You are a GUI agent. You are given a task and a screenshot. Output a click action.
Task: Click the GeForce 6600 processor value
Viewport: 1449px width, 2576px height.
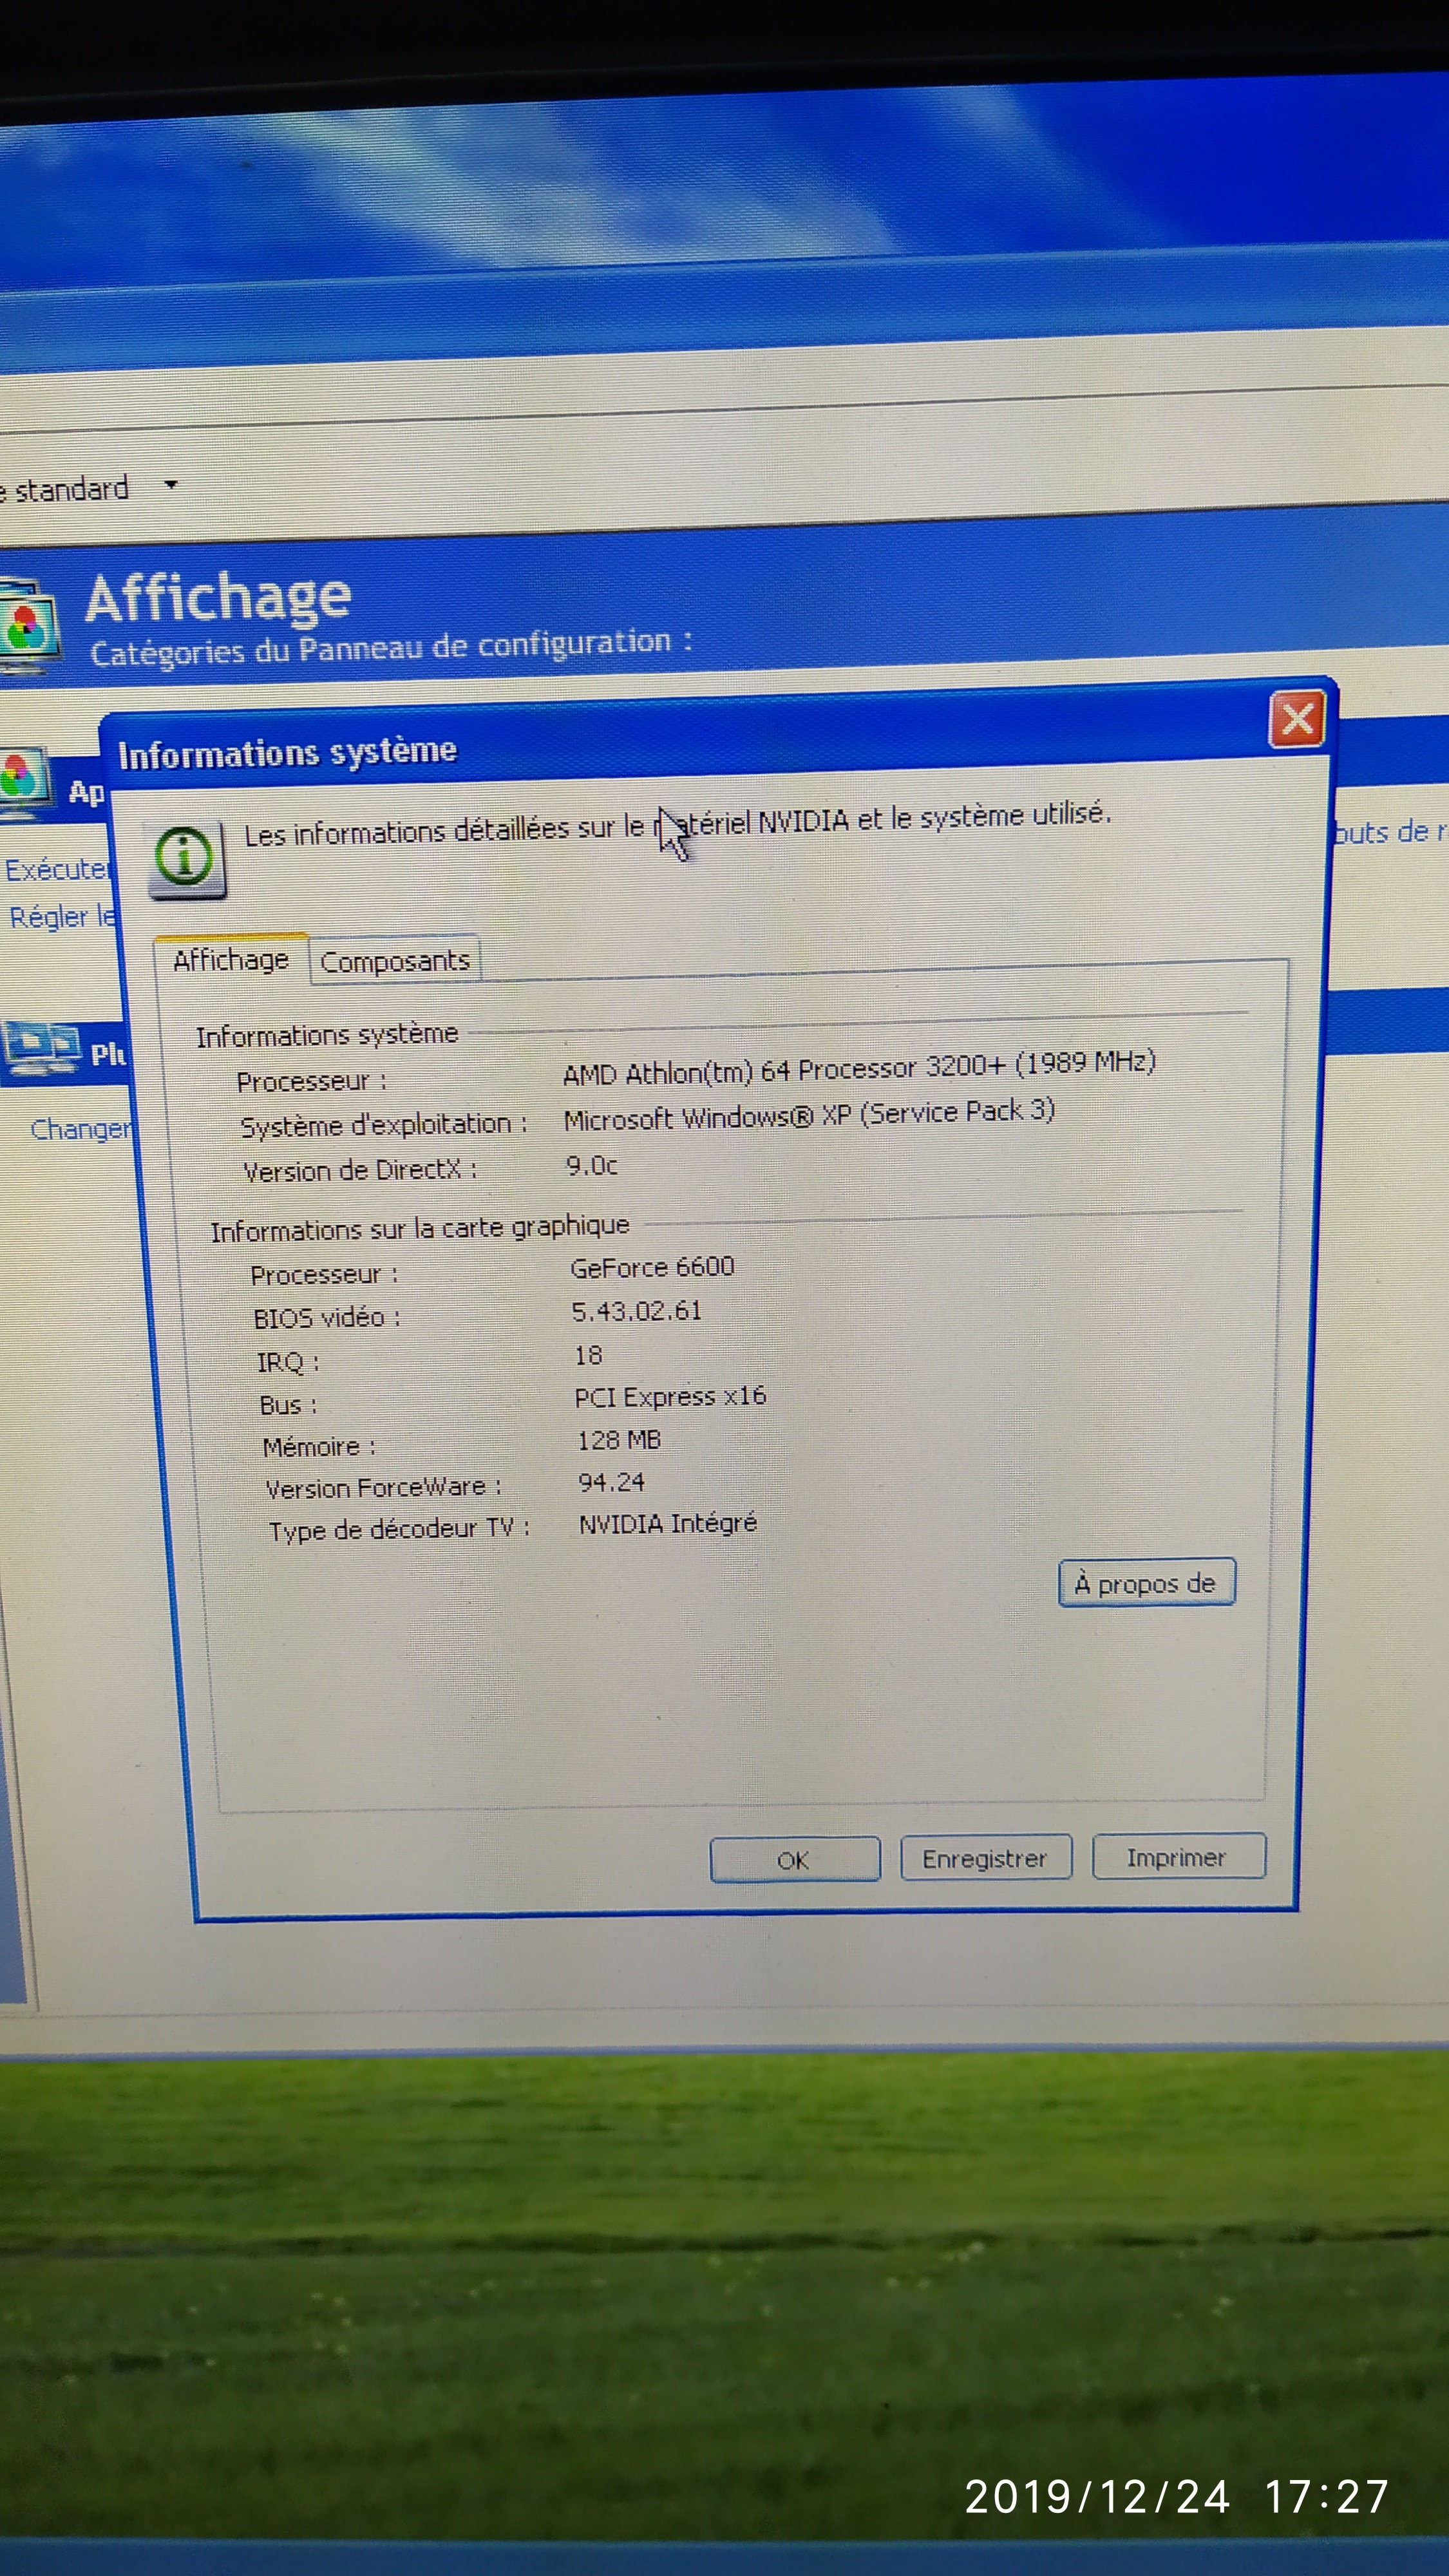click(652, 1267)
